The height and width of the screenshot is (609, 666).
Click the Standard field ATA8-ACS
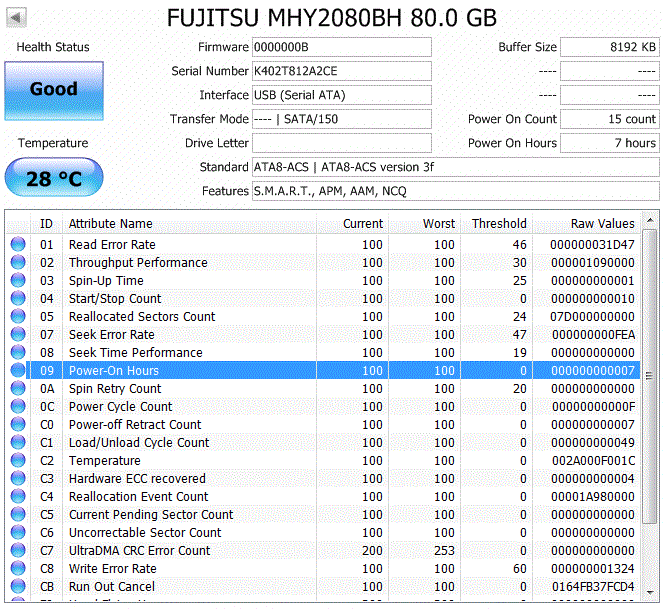[x=456, y=167]
